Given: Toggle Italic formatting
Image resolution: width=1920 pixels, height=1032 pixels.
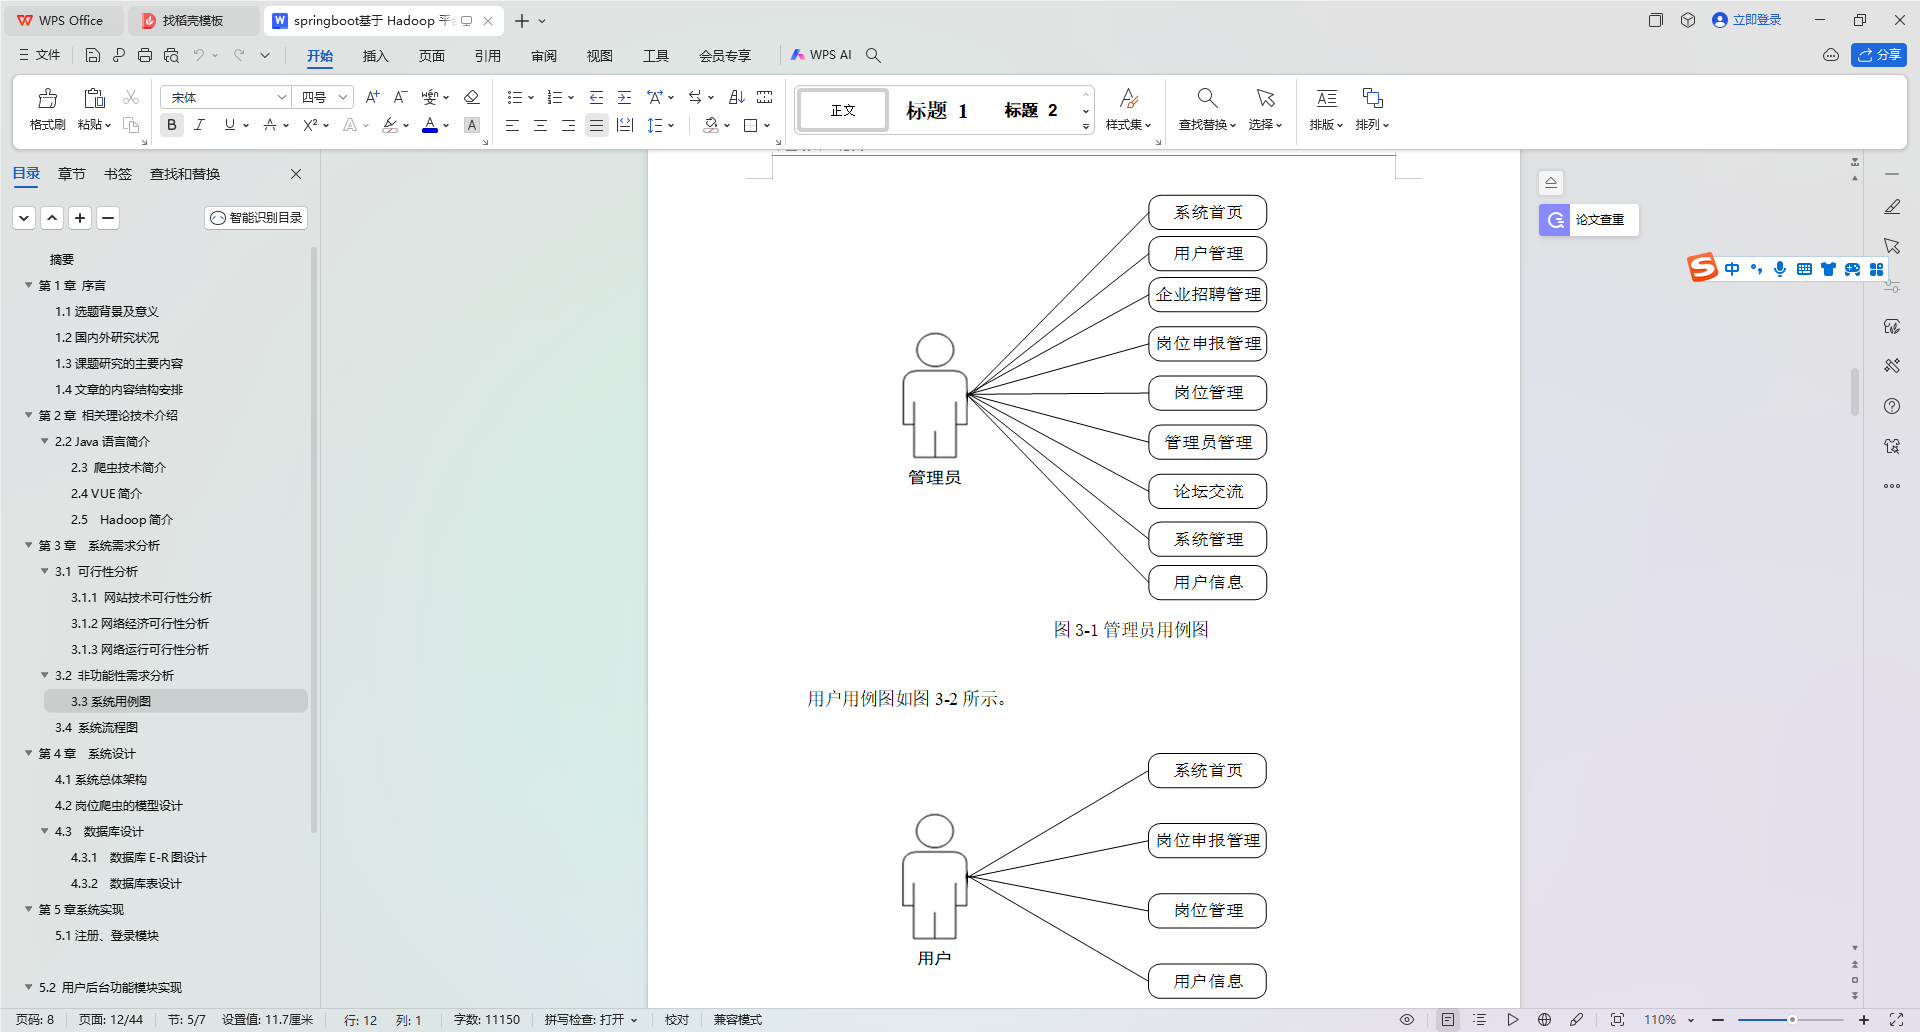Looking at the screenshot, I should click(x=200, y=125).
